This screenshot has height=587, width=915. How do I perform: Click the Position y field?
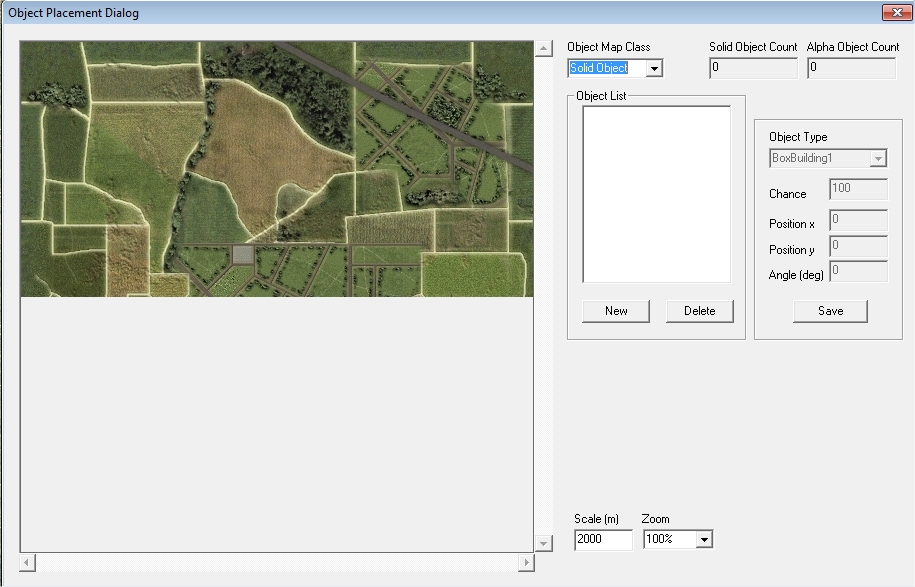pyautogui.click(x=858, y=246)
